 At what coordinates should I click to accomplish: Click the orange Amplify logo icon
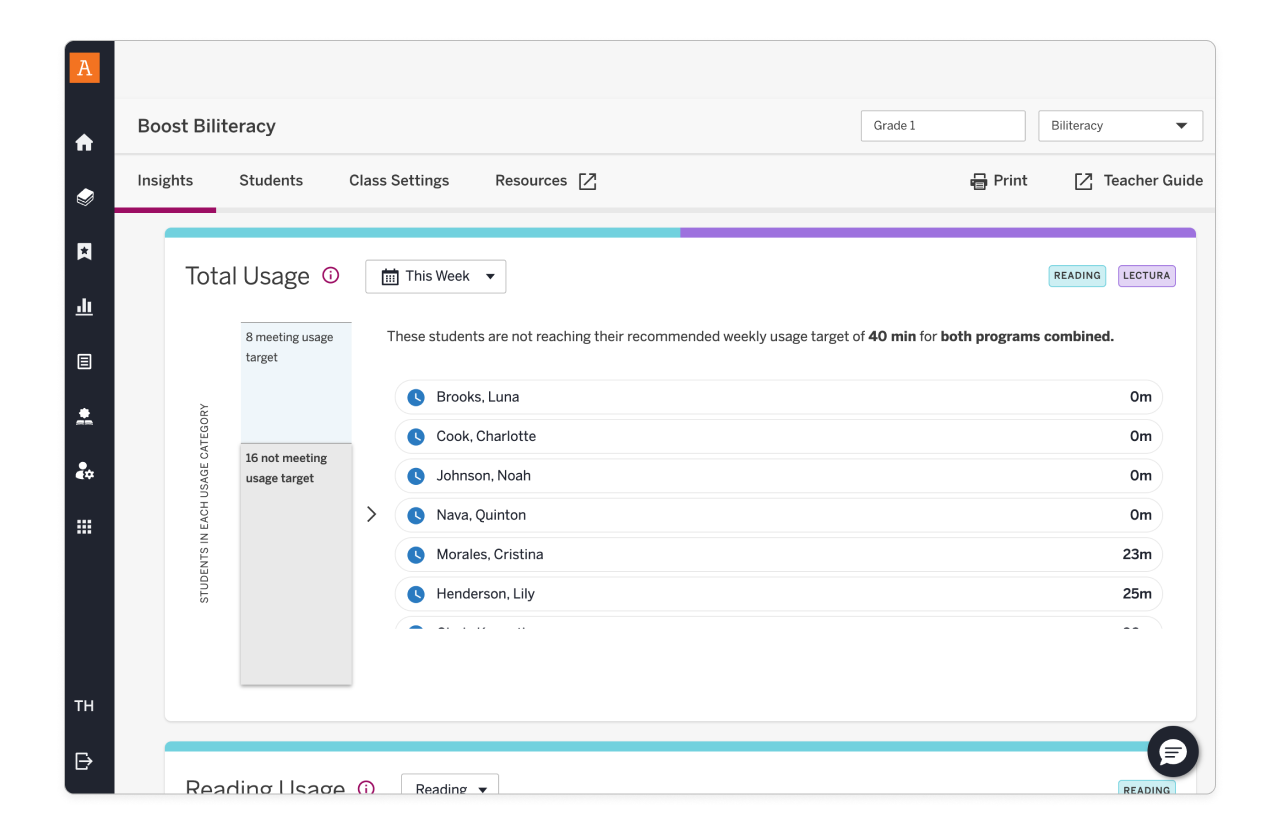pyautogui.click(x=84, y=68)
